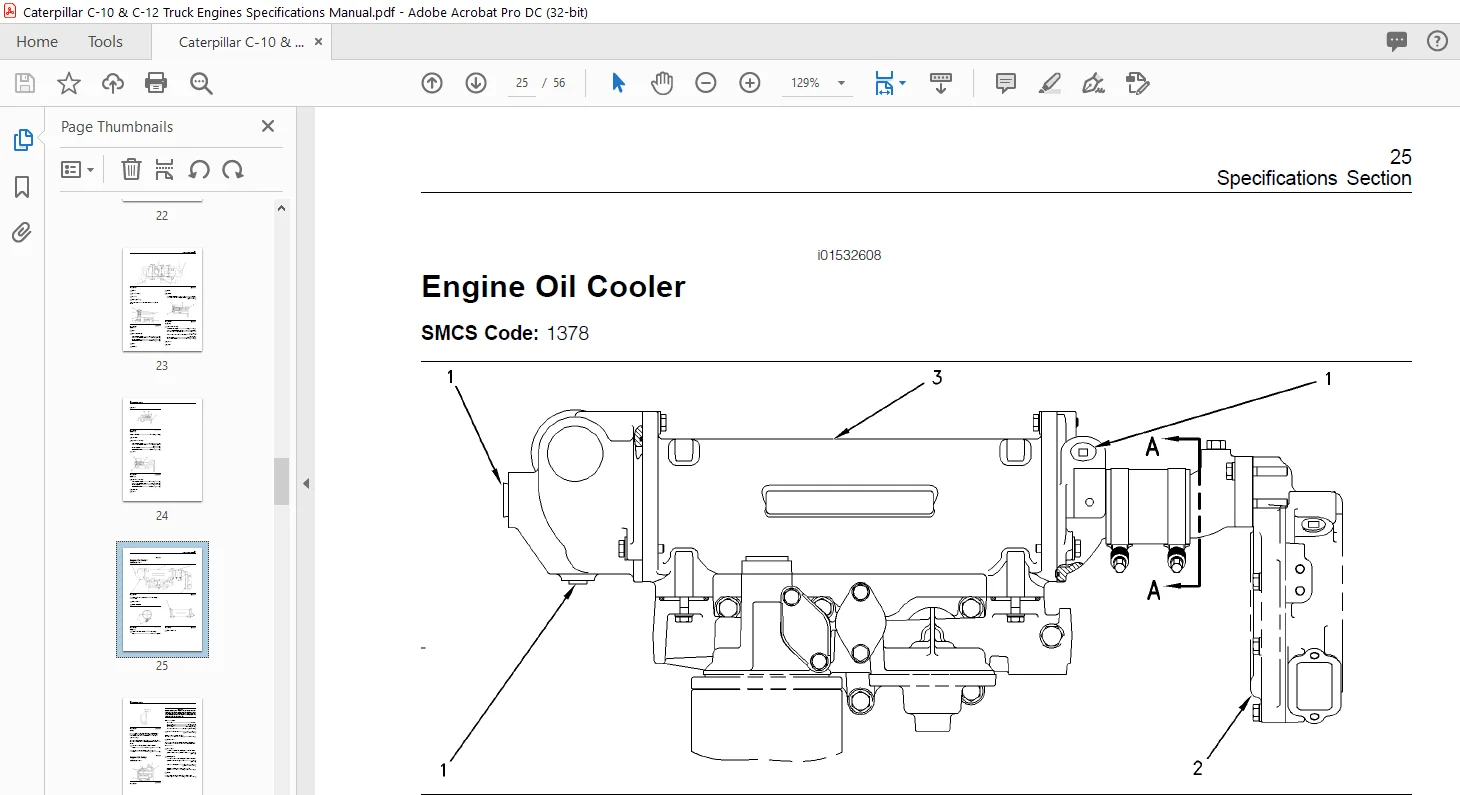Click thumbnails scrollbar up arrow
This screenshot has width=1460, height=795.
(x=282, y=208)
